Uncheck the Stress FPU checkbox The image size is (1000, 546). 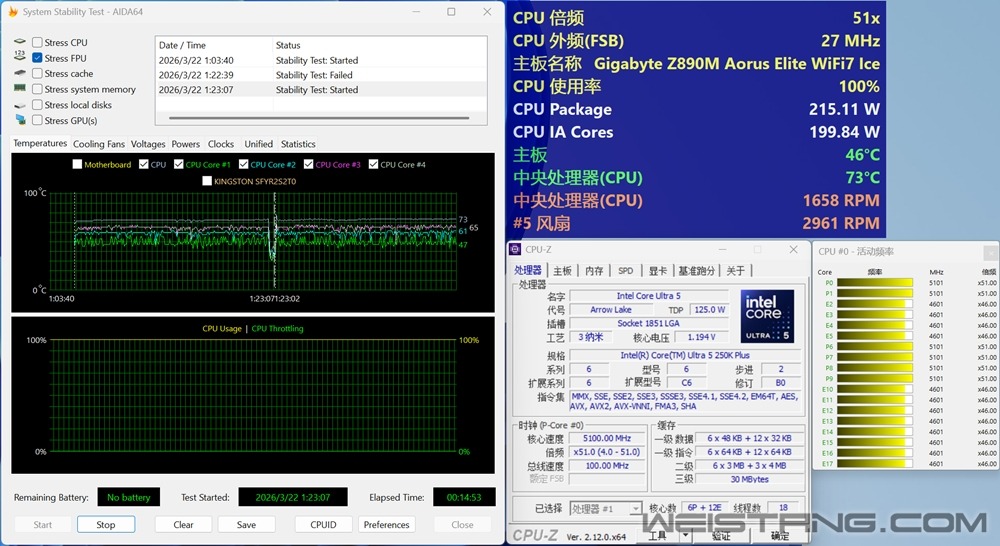pos(37,58)
